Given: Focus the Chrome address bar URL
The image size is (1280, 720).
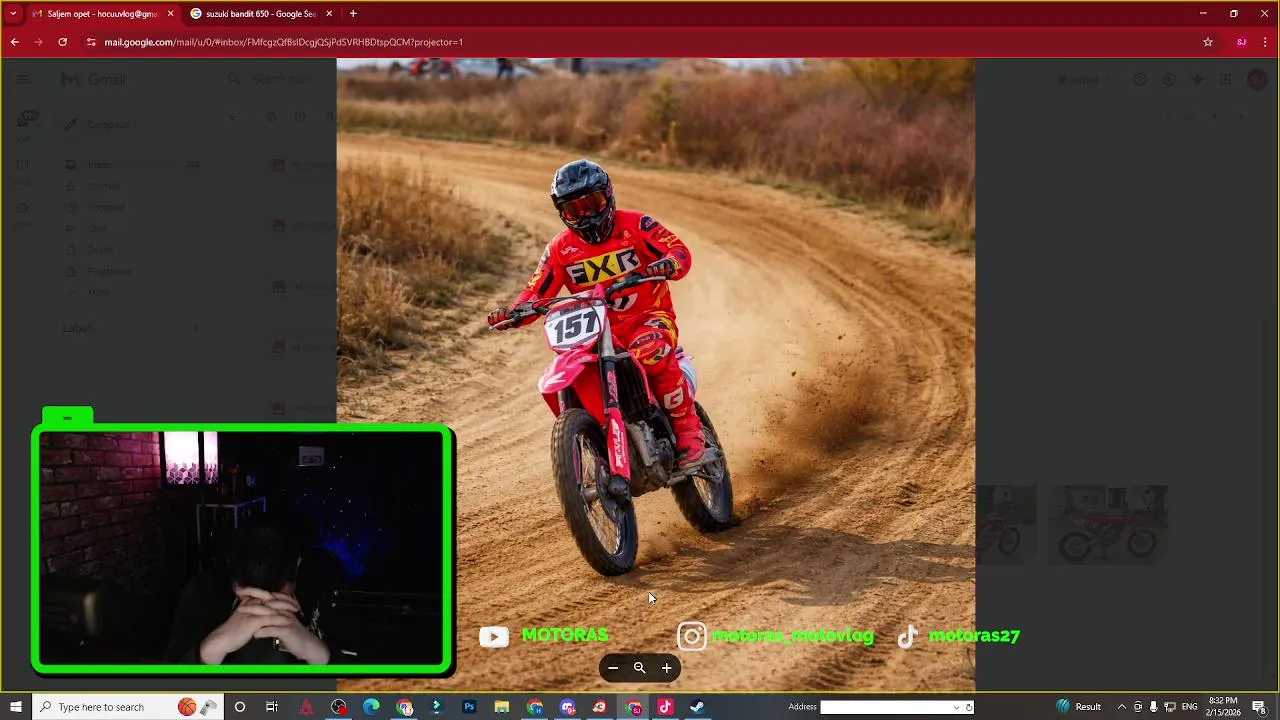Looking at the screenshot, I should 283,42.
